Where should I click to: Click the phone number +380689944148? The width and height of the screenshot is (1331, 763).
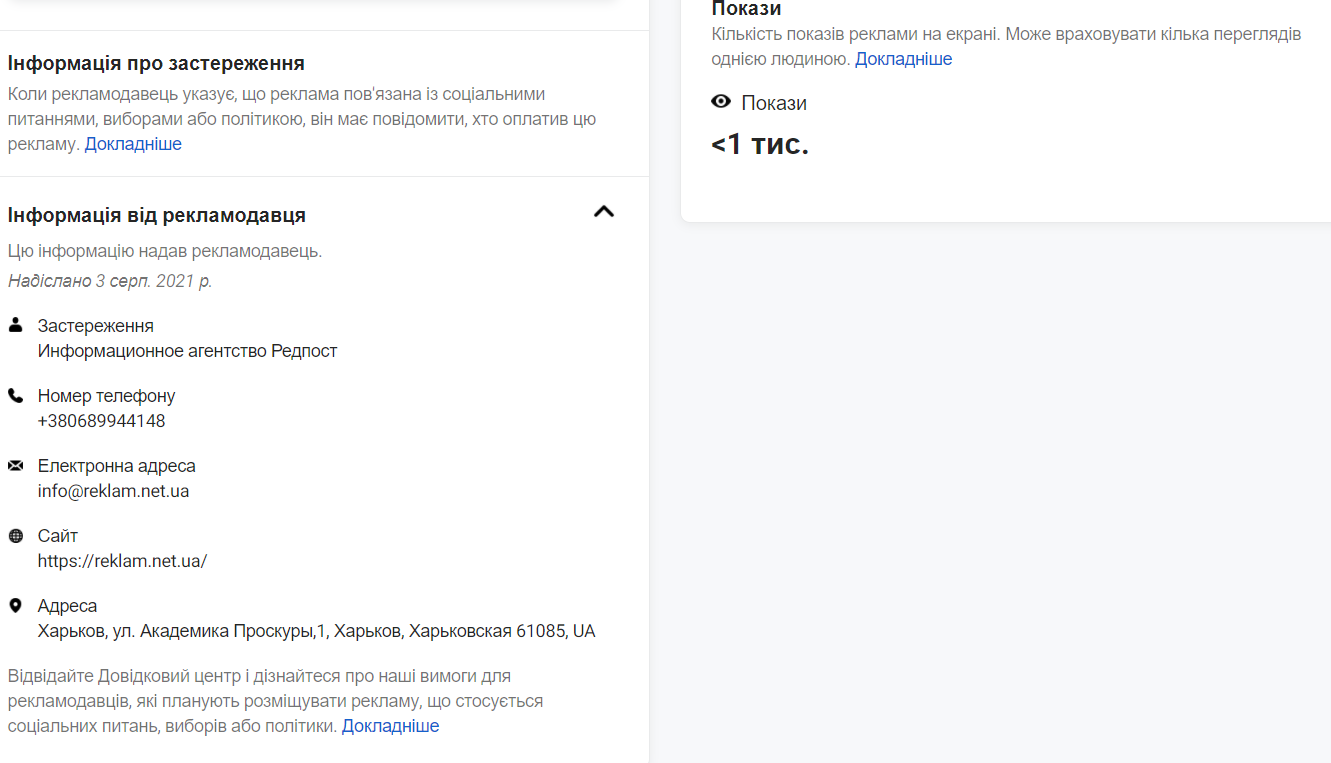pos(101,421)
